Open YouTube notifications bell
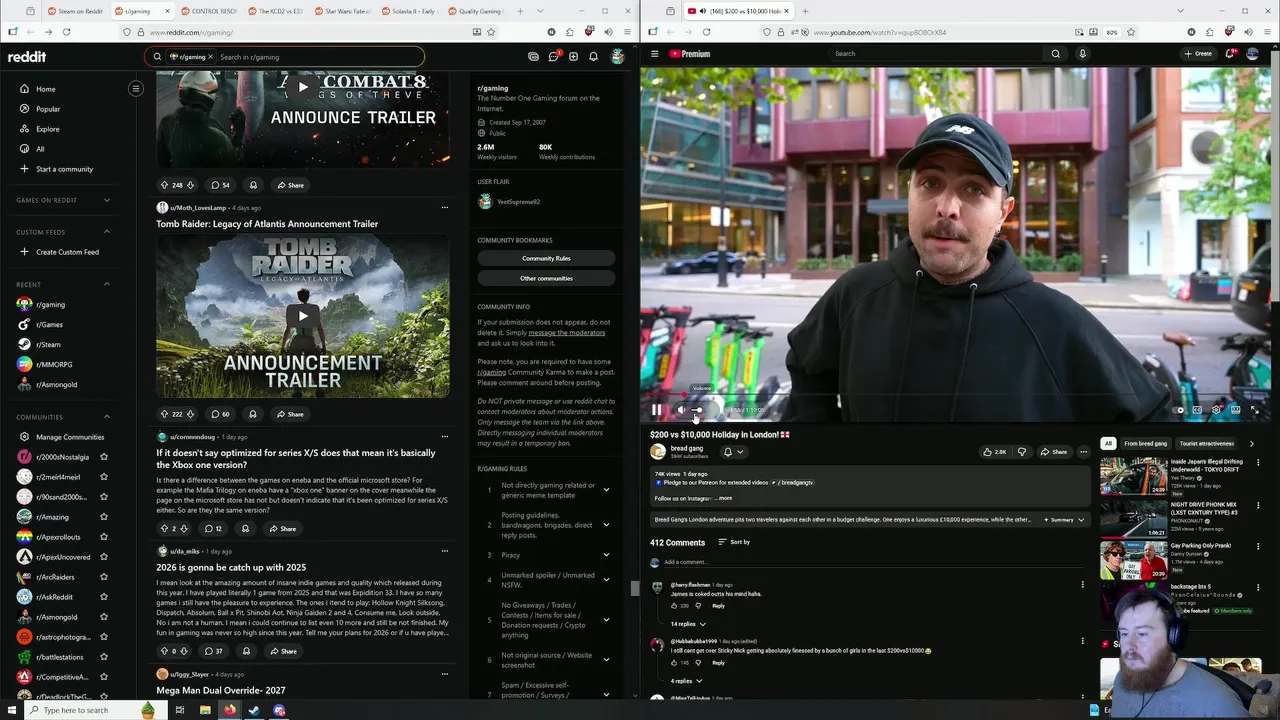The height and width of the screenshot is (720, 1280). pyautogui.click(x=1230, y=54)
